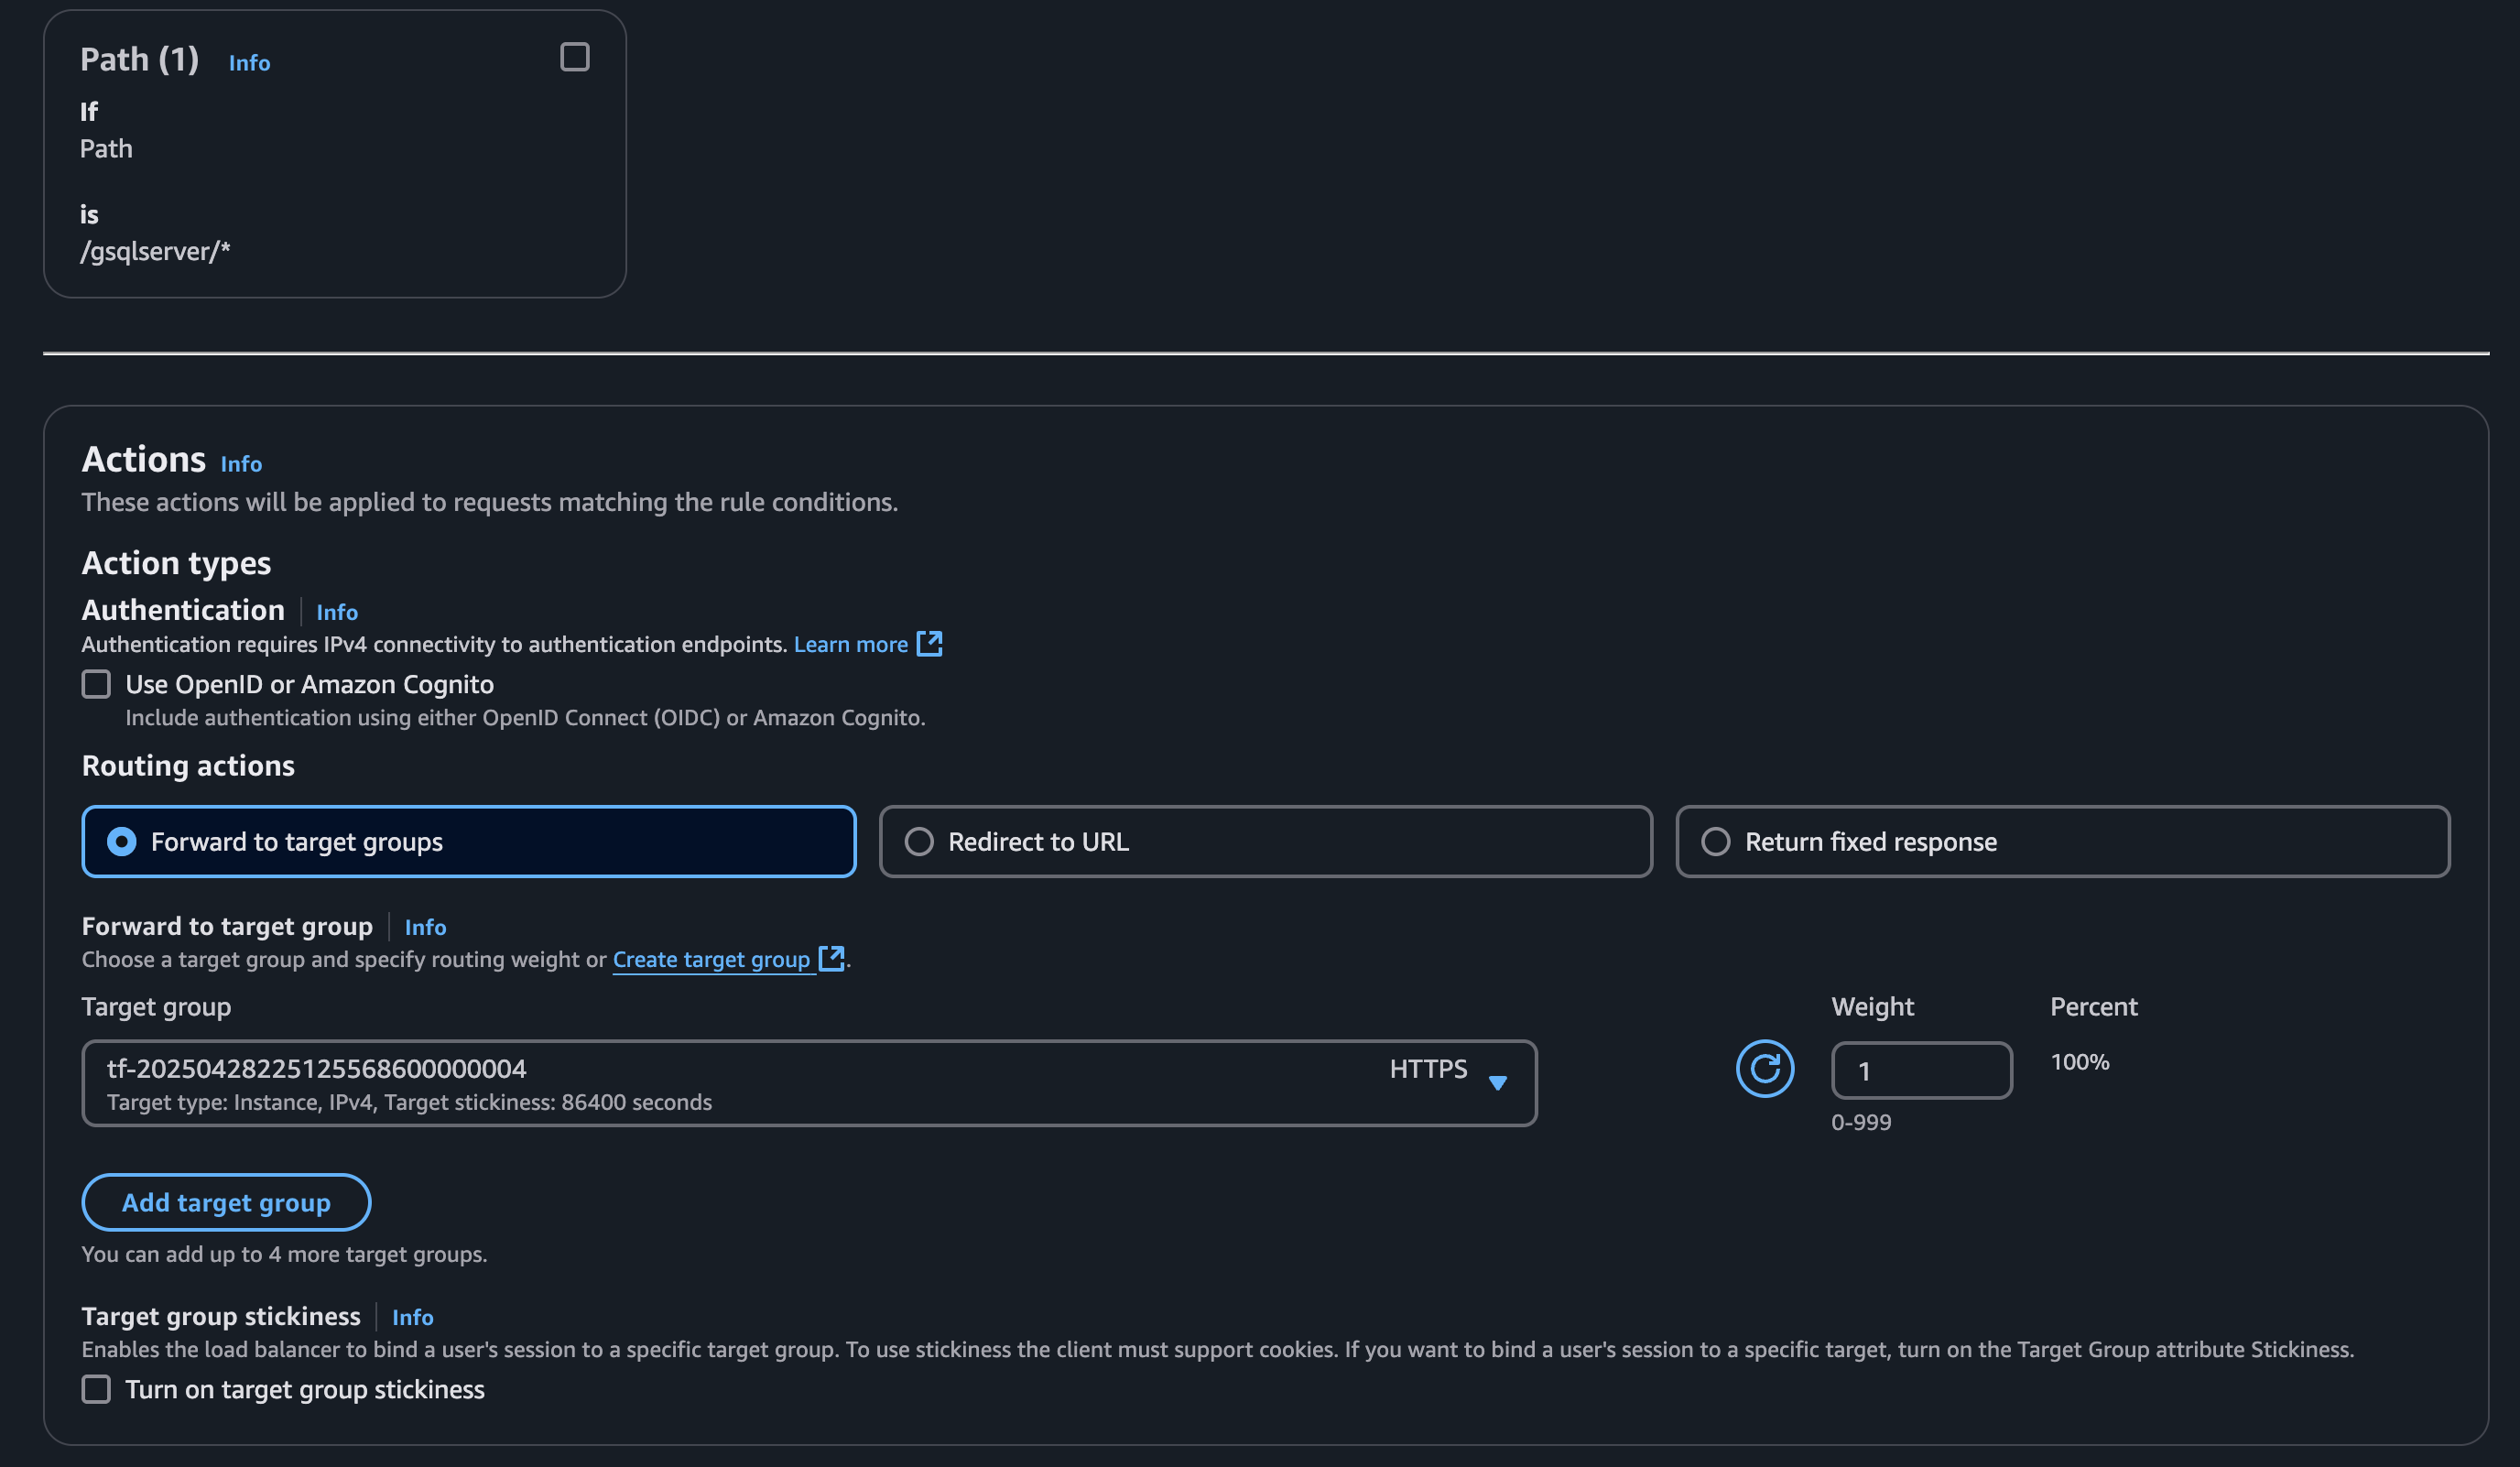Choose Redirect to URL routing action
Screen dimensions: 2520x1467
[919, 842]
